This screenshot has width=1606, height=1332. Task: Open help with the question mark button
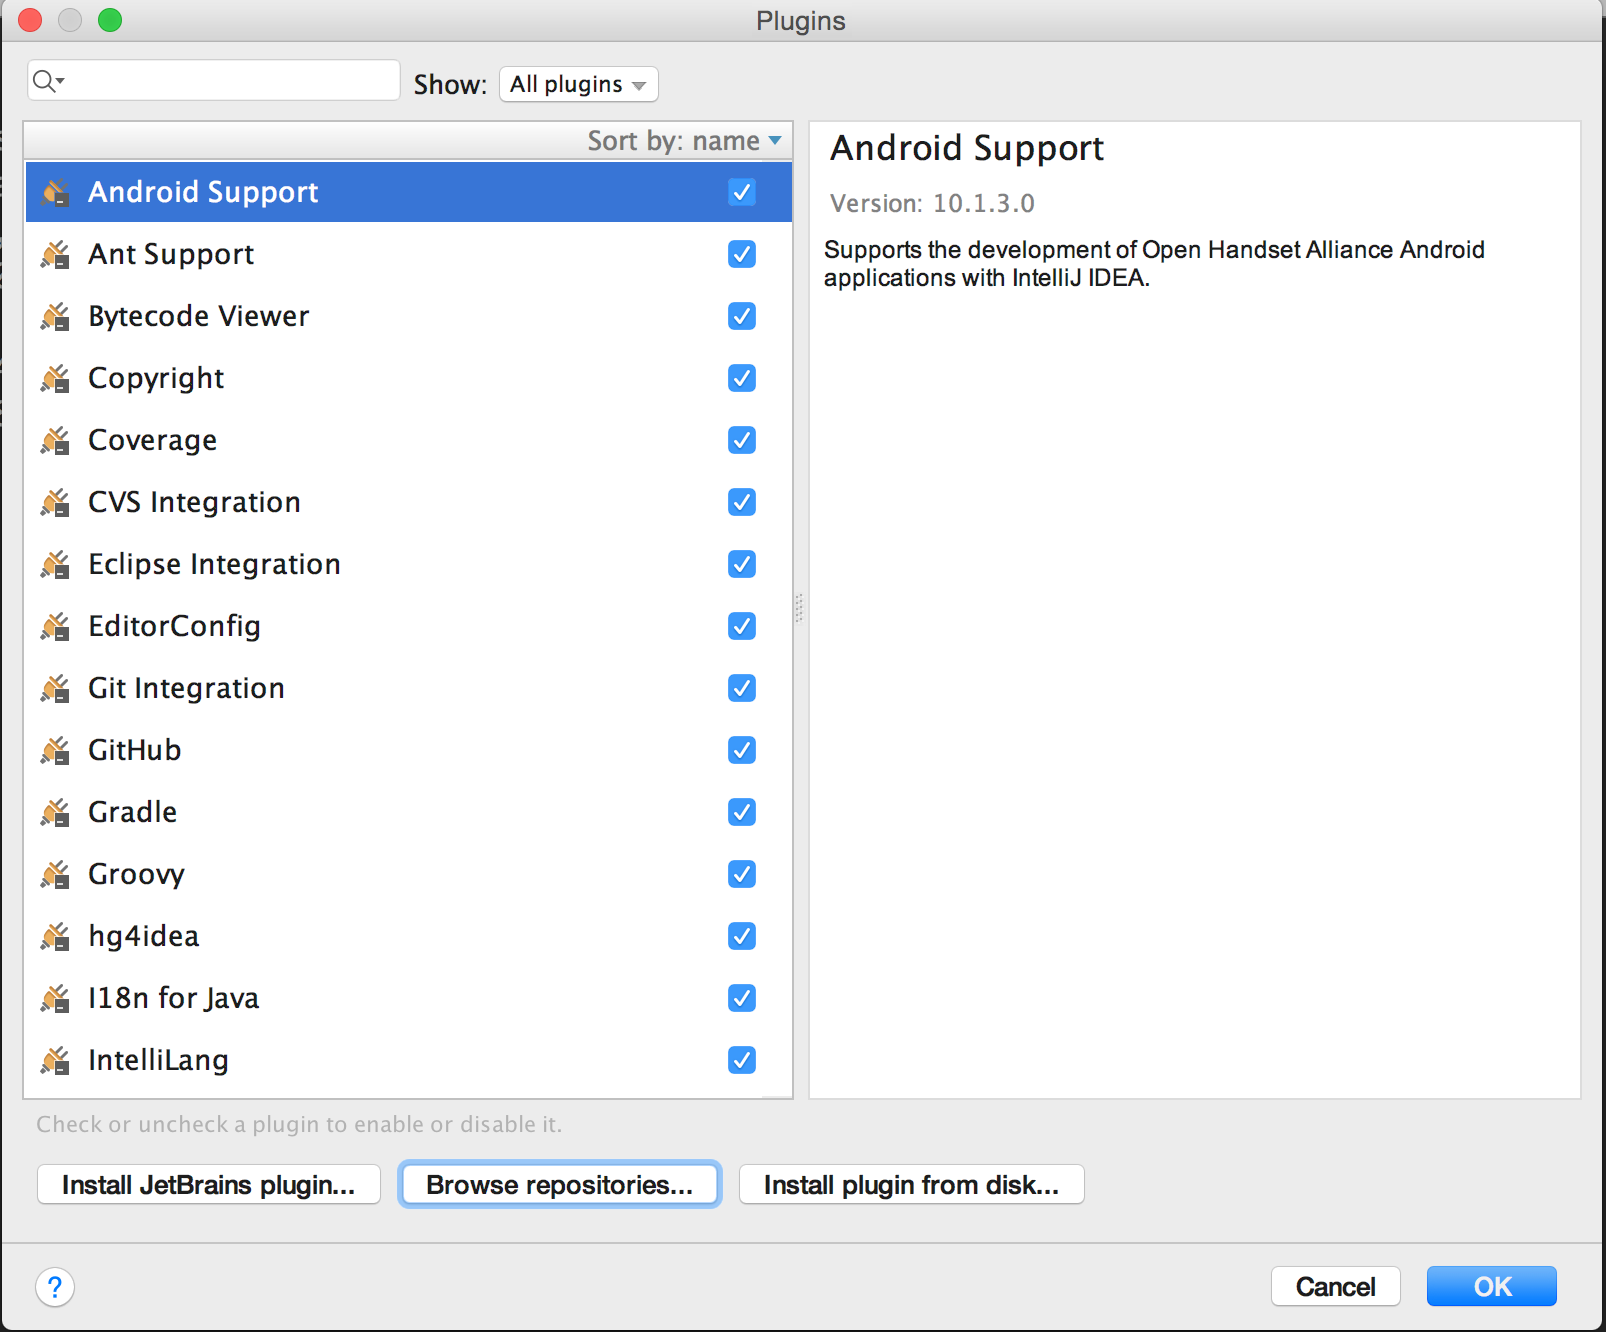pyautogui.click(x=55, y=1287)
